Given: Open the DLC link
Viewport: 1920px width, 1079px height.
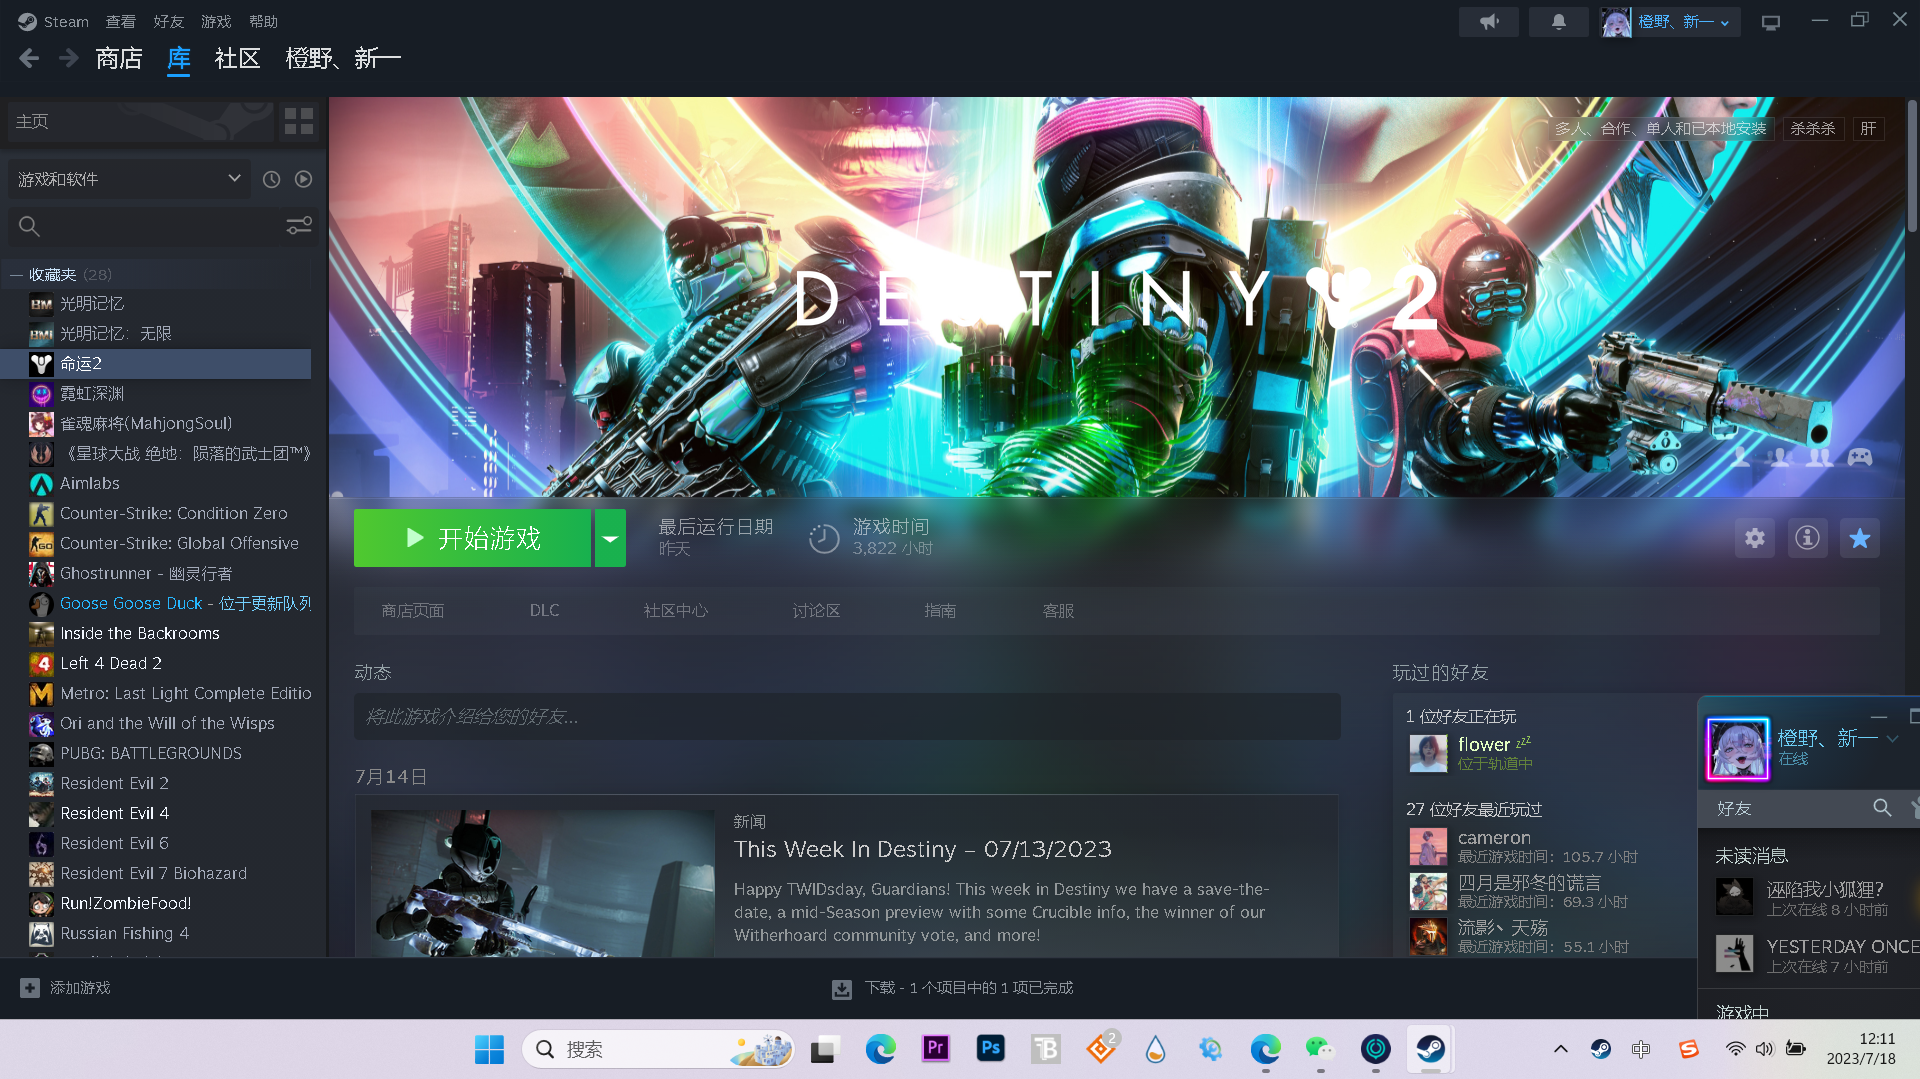Looking at the screenshot, I should [544, 610].
